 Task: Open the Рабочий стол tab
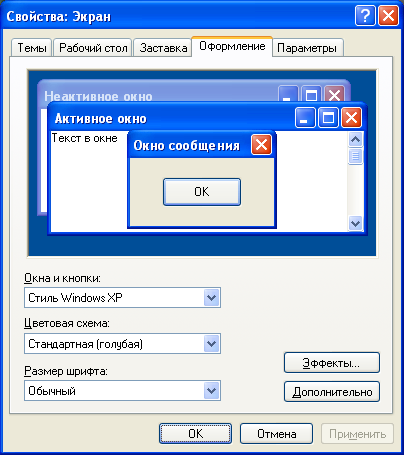[93, 48]
